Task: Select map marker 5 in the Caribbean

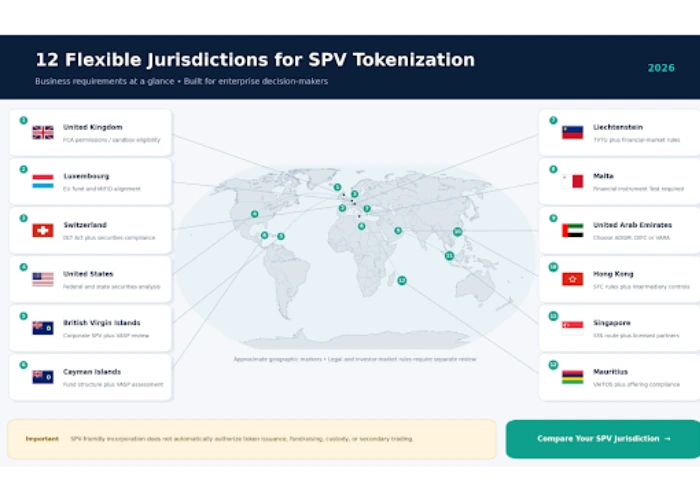Action: click(281, 236)
